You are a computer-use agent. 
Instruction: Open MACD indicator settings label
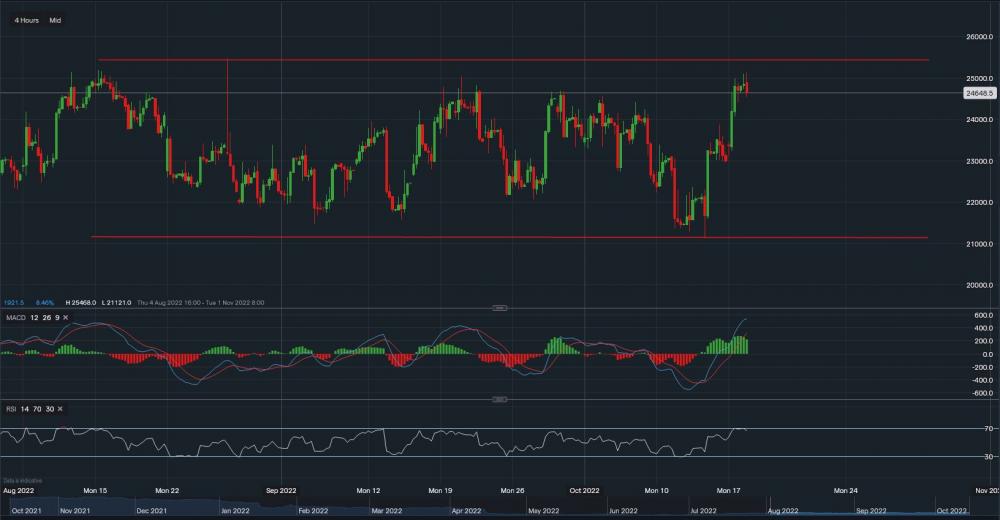14,317
